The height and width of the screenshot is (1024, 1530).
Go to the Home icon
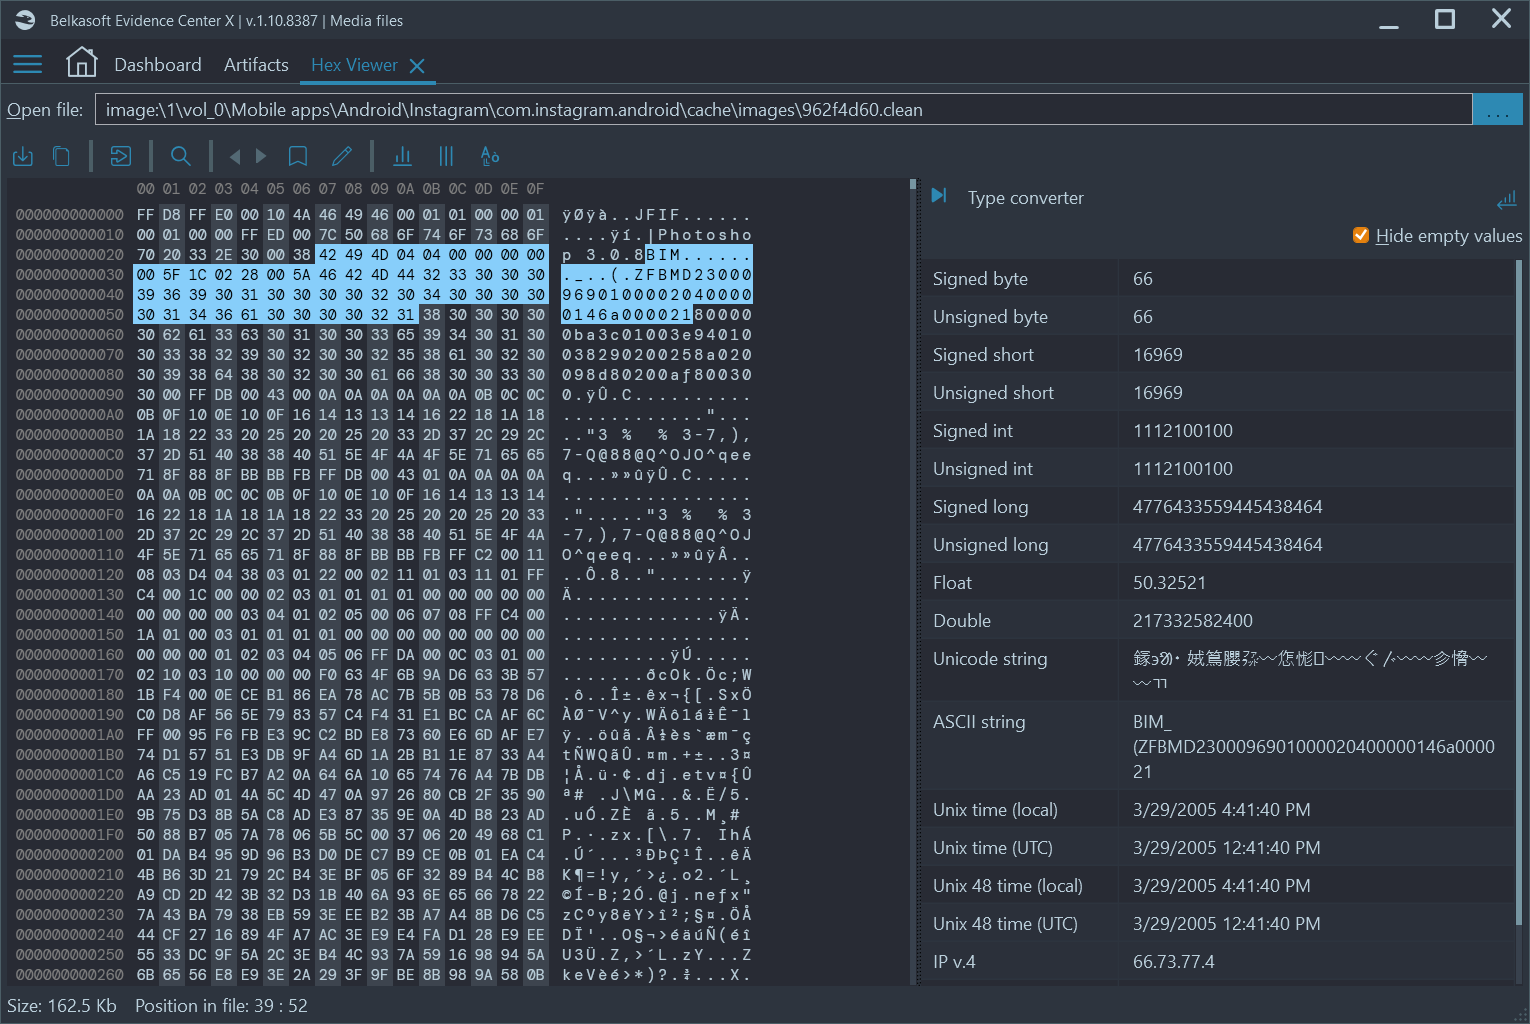(x=82, y=63)
